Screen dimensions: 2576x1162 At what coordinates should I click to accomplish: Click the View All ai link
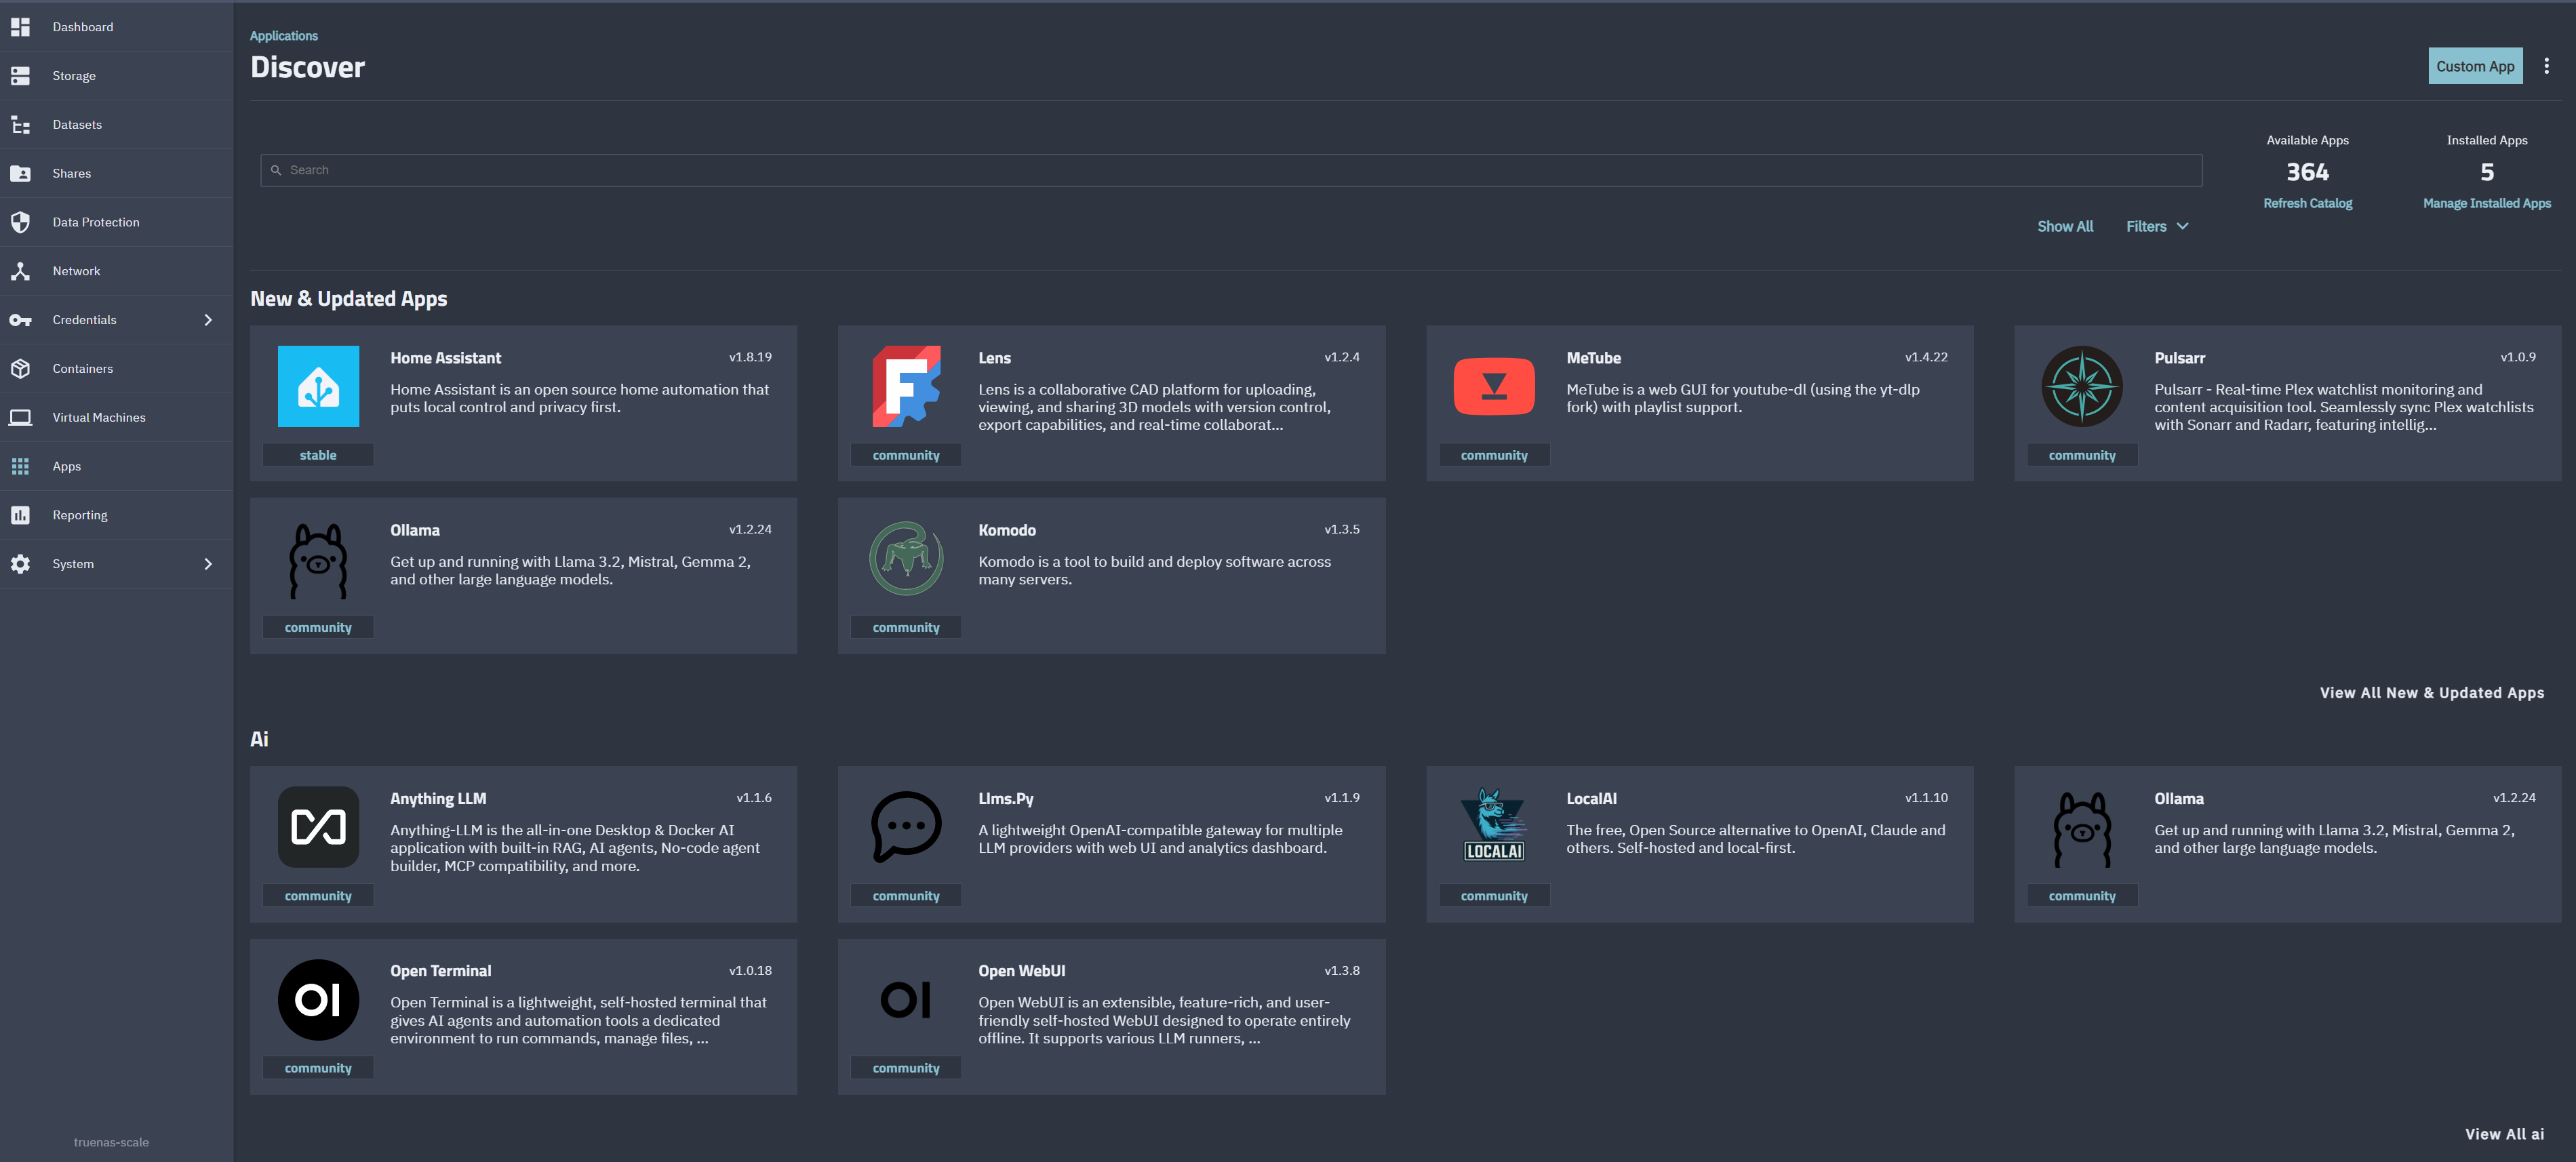pyautogui.click(x=2504, y=1134)
